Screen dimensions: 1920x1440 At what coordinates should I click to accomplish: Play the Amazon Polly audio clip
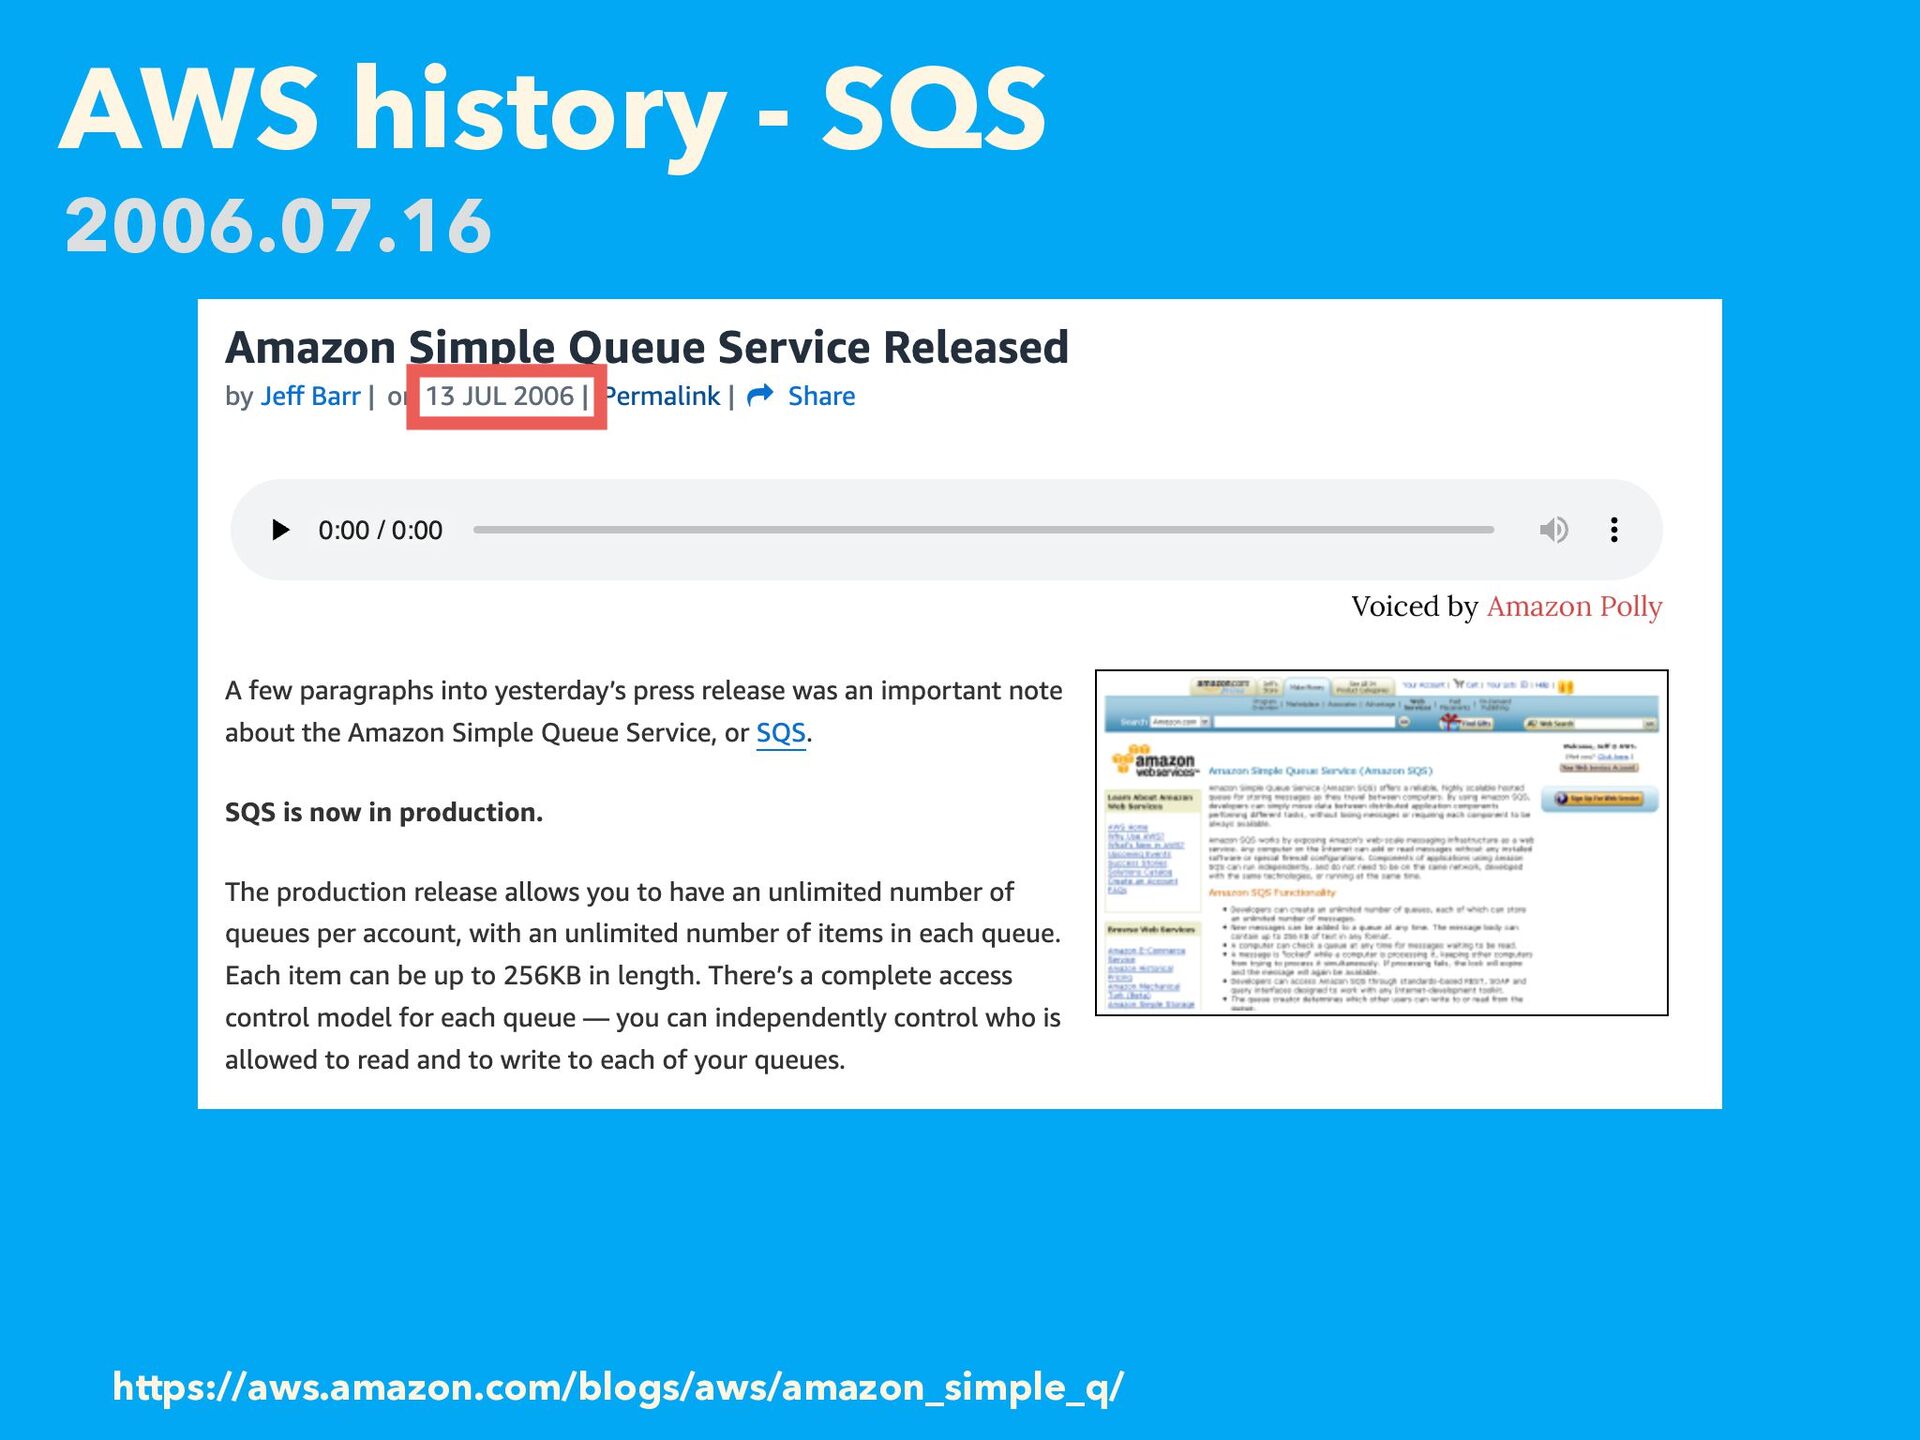pos(280,530)
